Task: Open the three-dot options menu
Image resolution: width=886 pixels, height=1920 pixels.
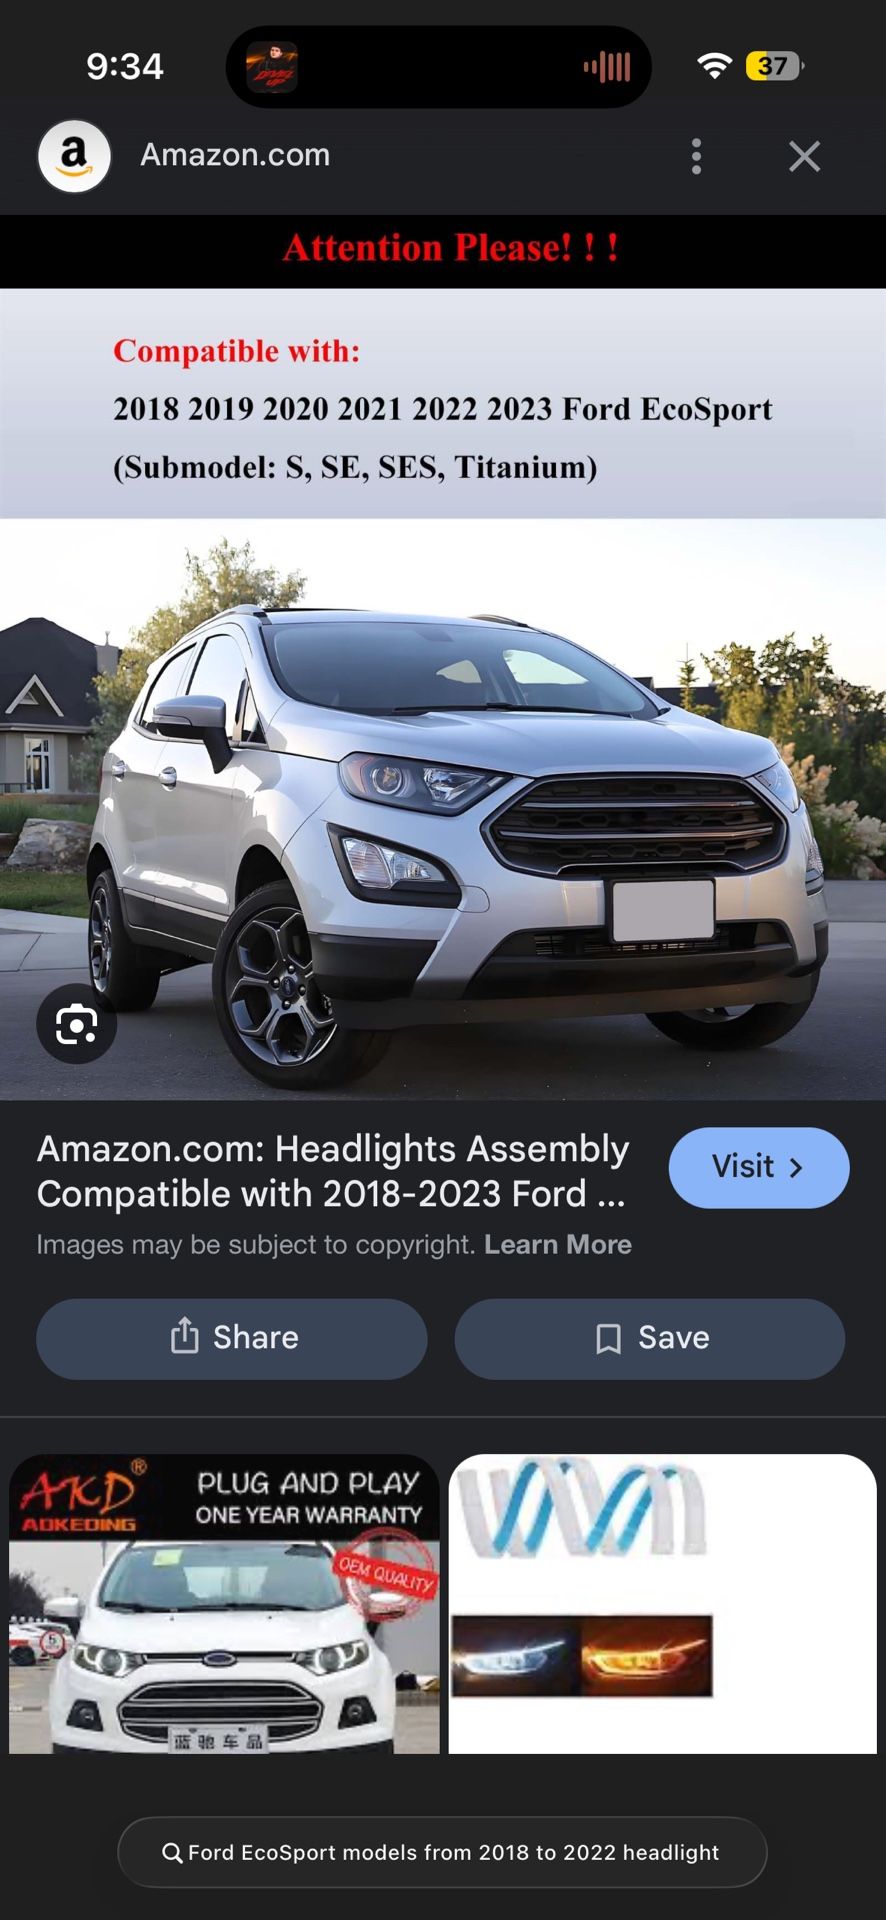Action: (x=697, y=156)
